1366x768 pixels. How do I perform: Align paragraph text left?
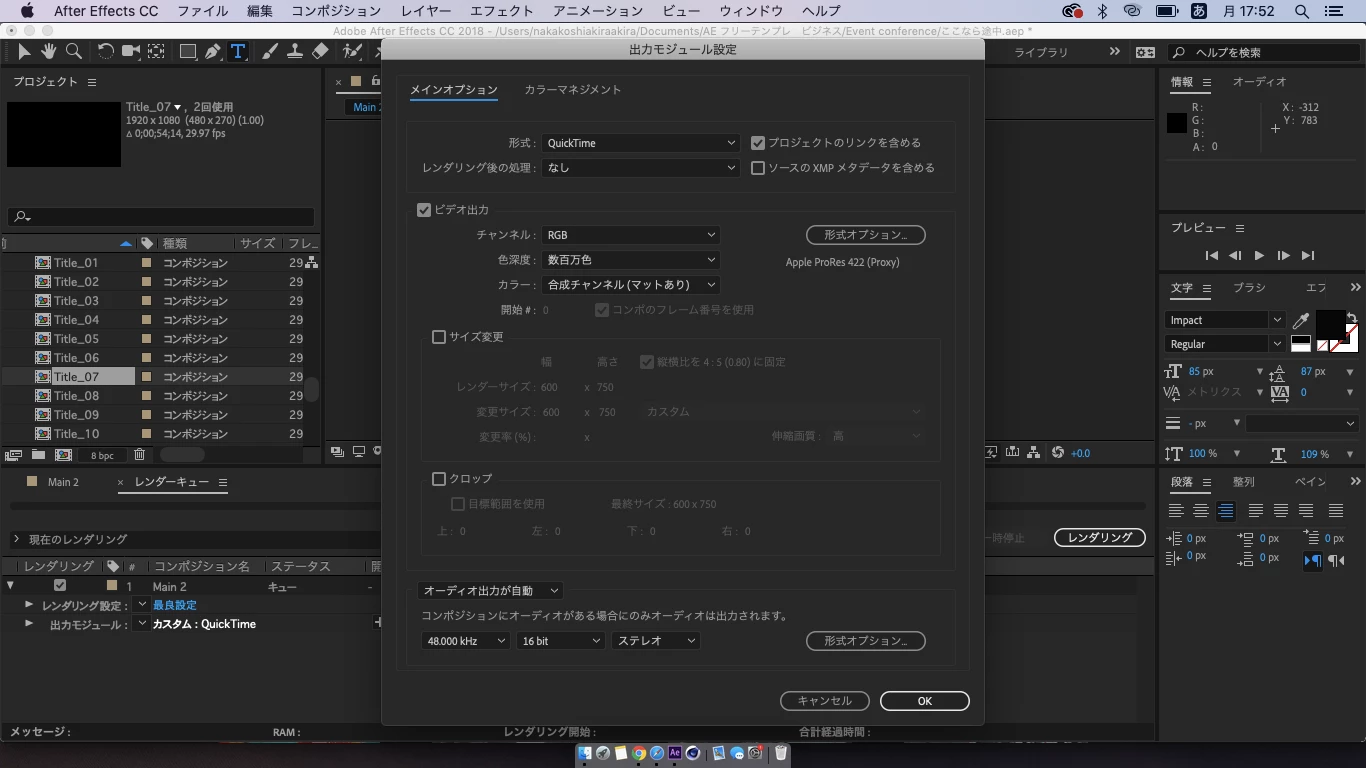point(1176,511)
